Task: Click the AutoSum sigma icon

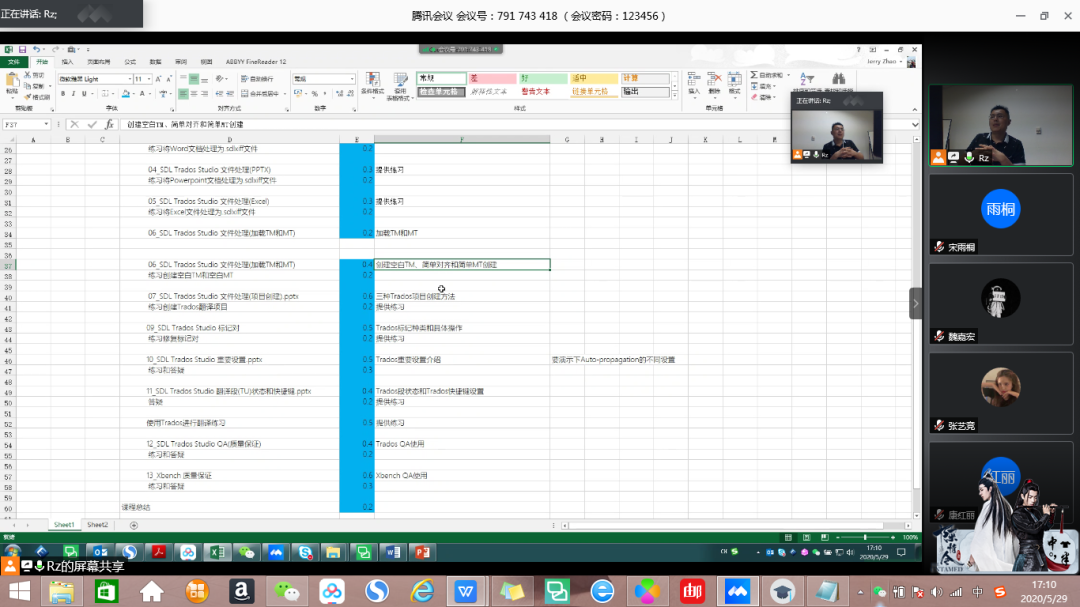Action: (755, 75)
